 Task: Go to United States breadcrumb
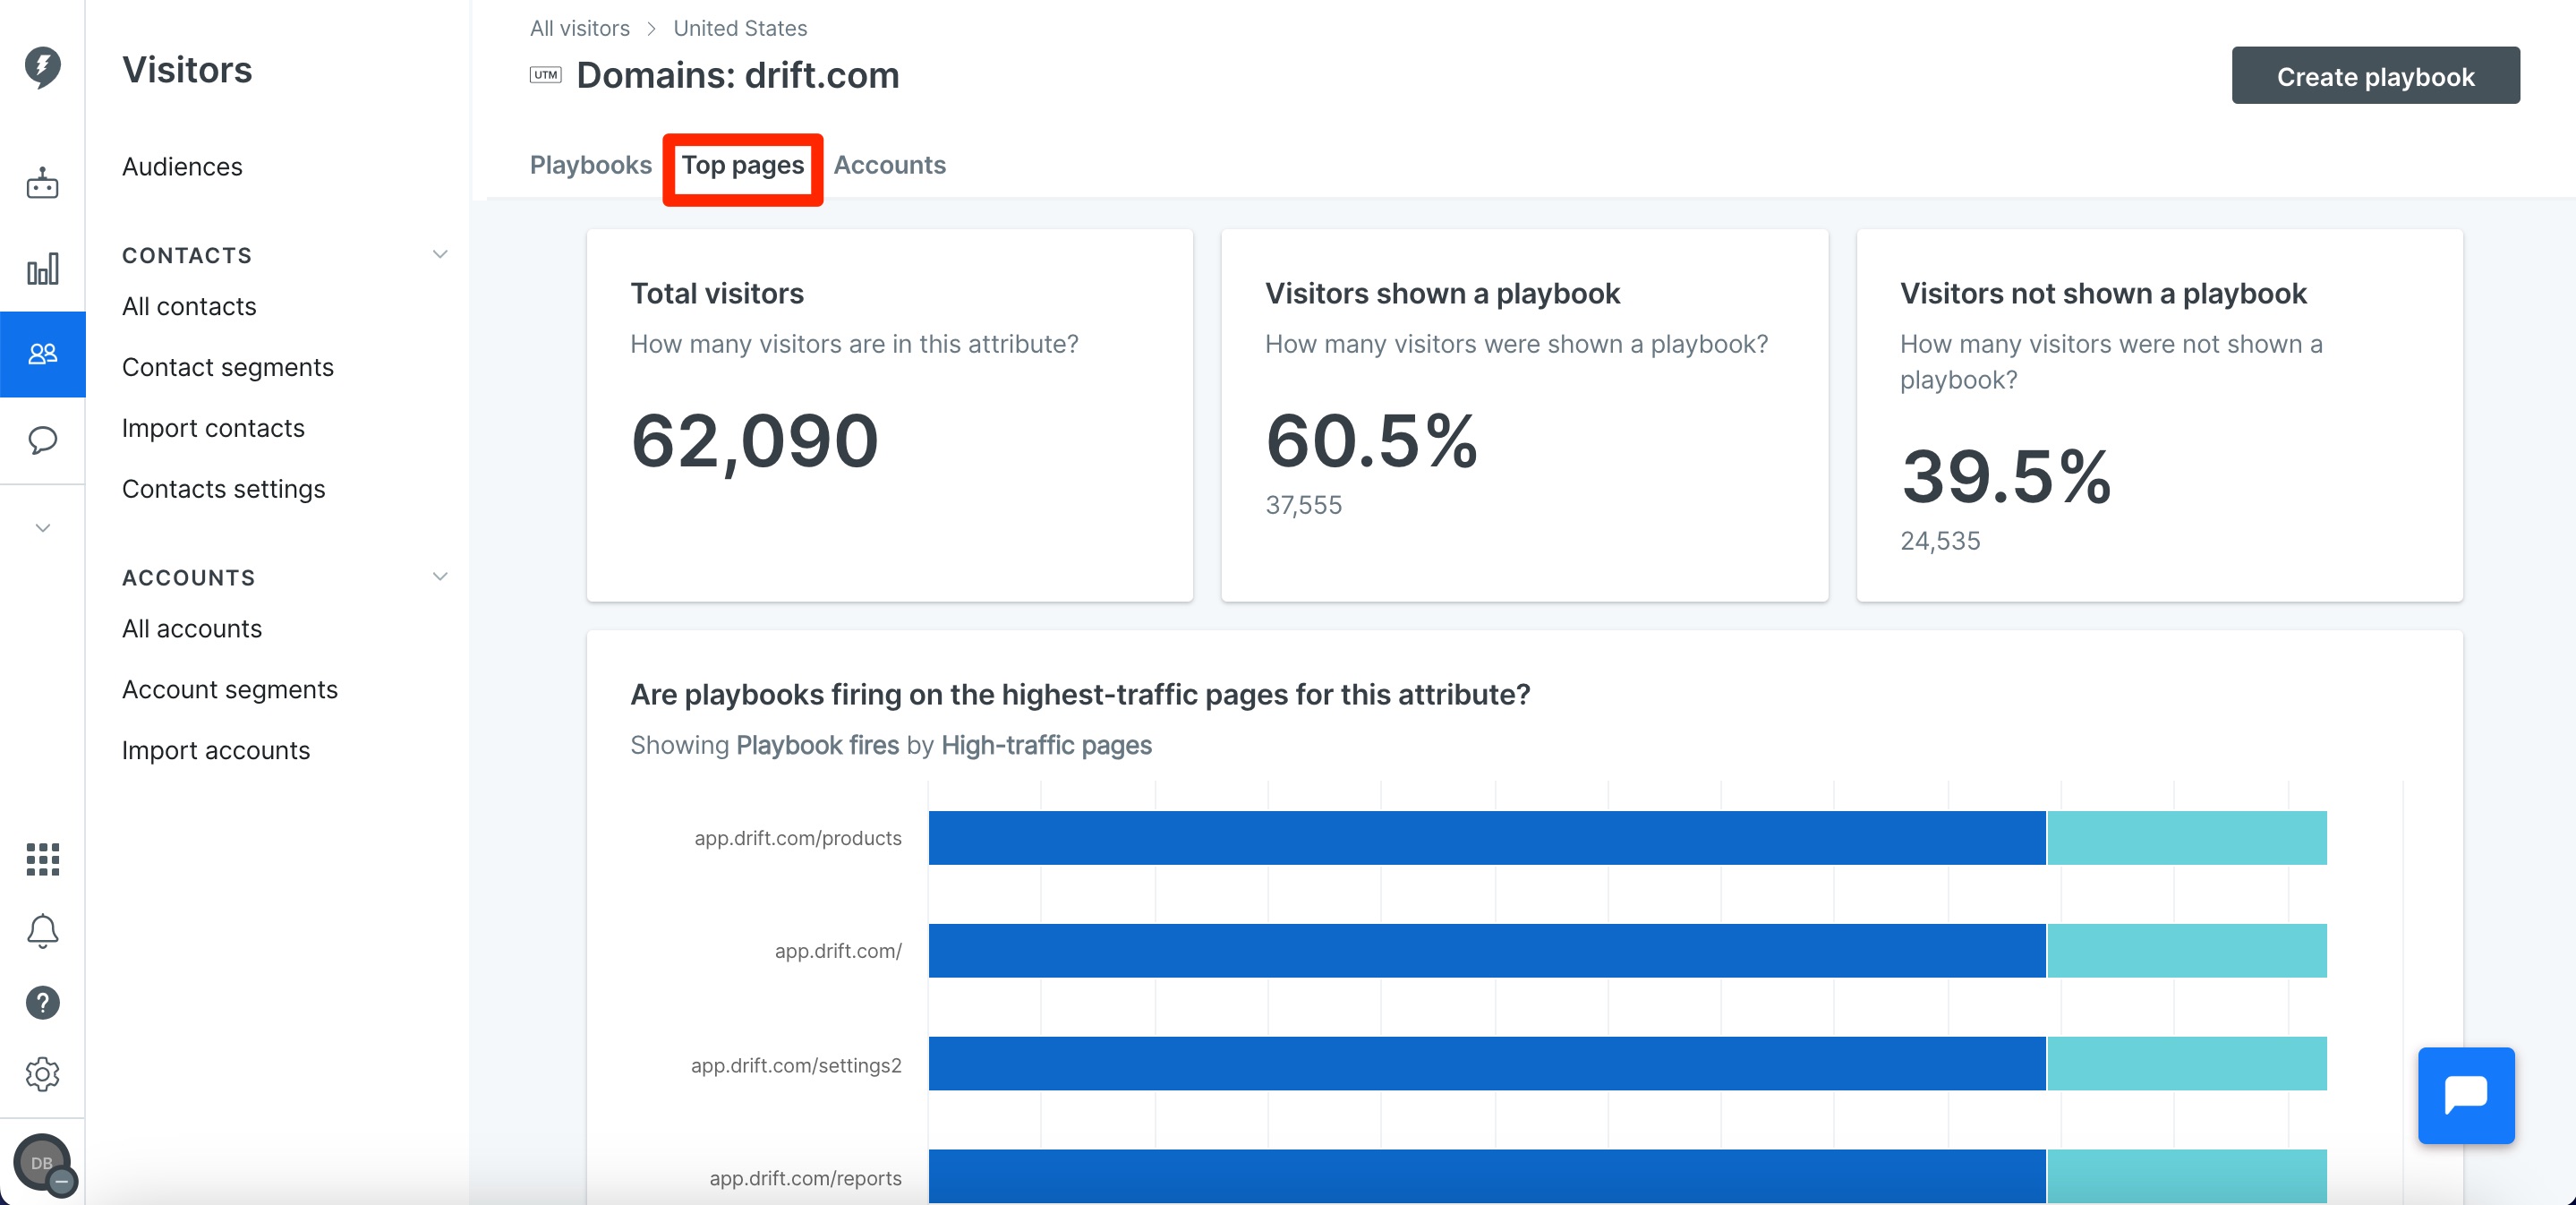coord(740,28)
